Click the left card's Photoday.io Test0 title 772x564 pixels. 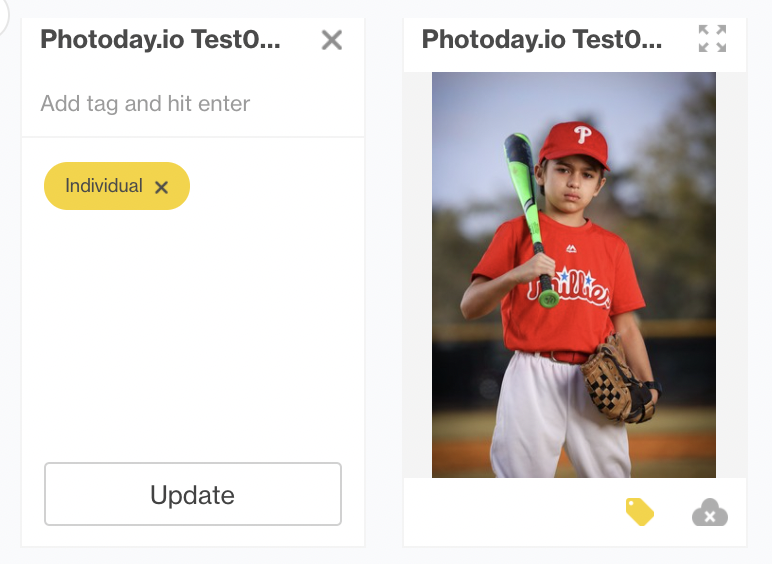[x=160, y=40]
